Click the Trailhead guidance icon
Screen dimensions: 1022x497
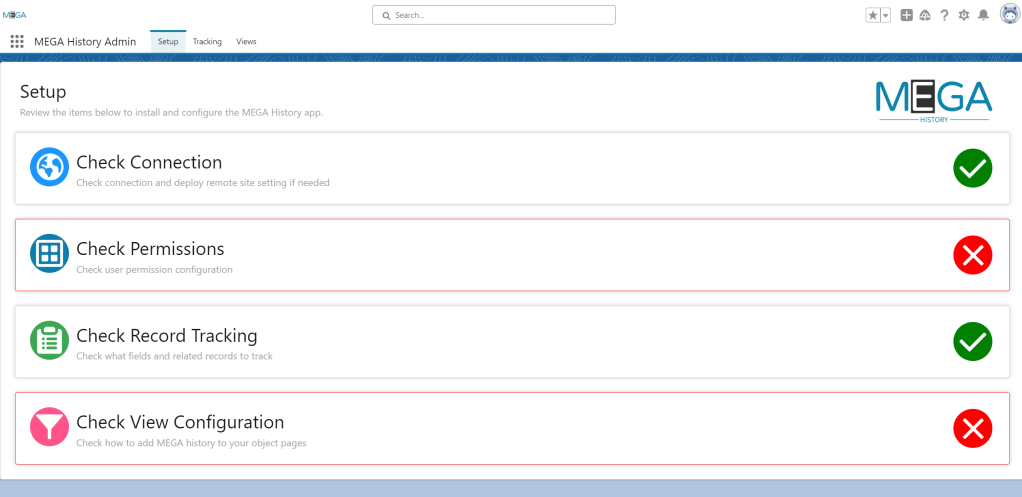point(925,15)
